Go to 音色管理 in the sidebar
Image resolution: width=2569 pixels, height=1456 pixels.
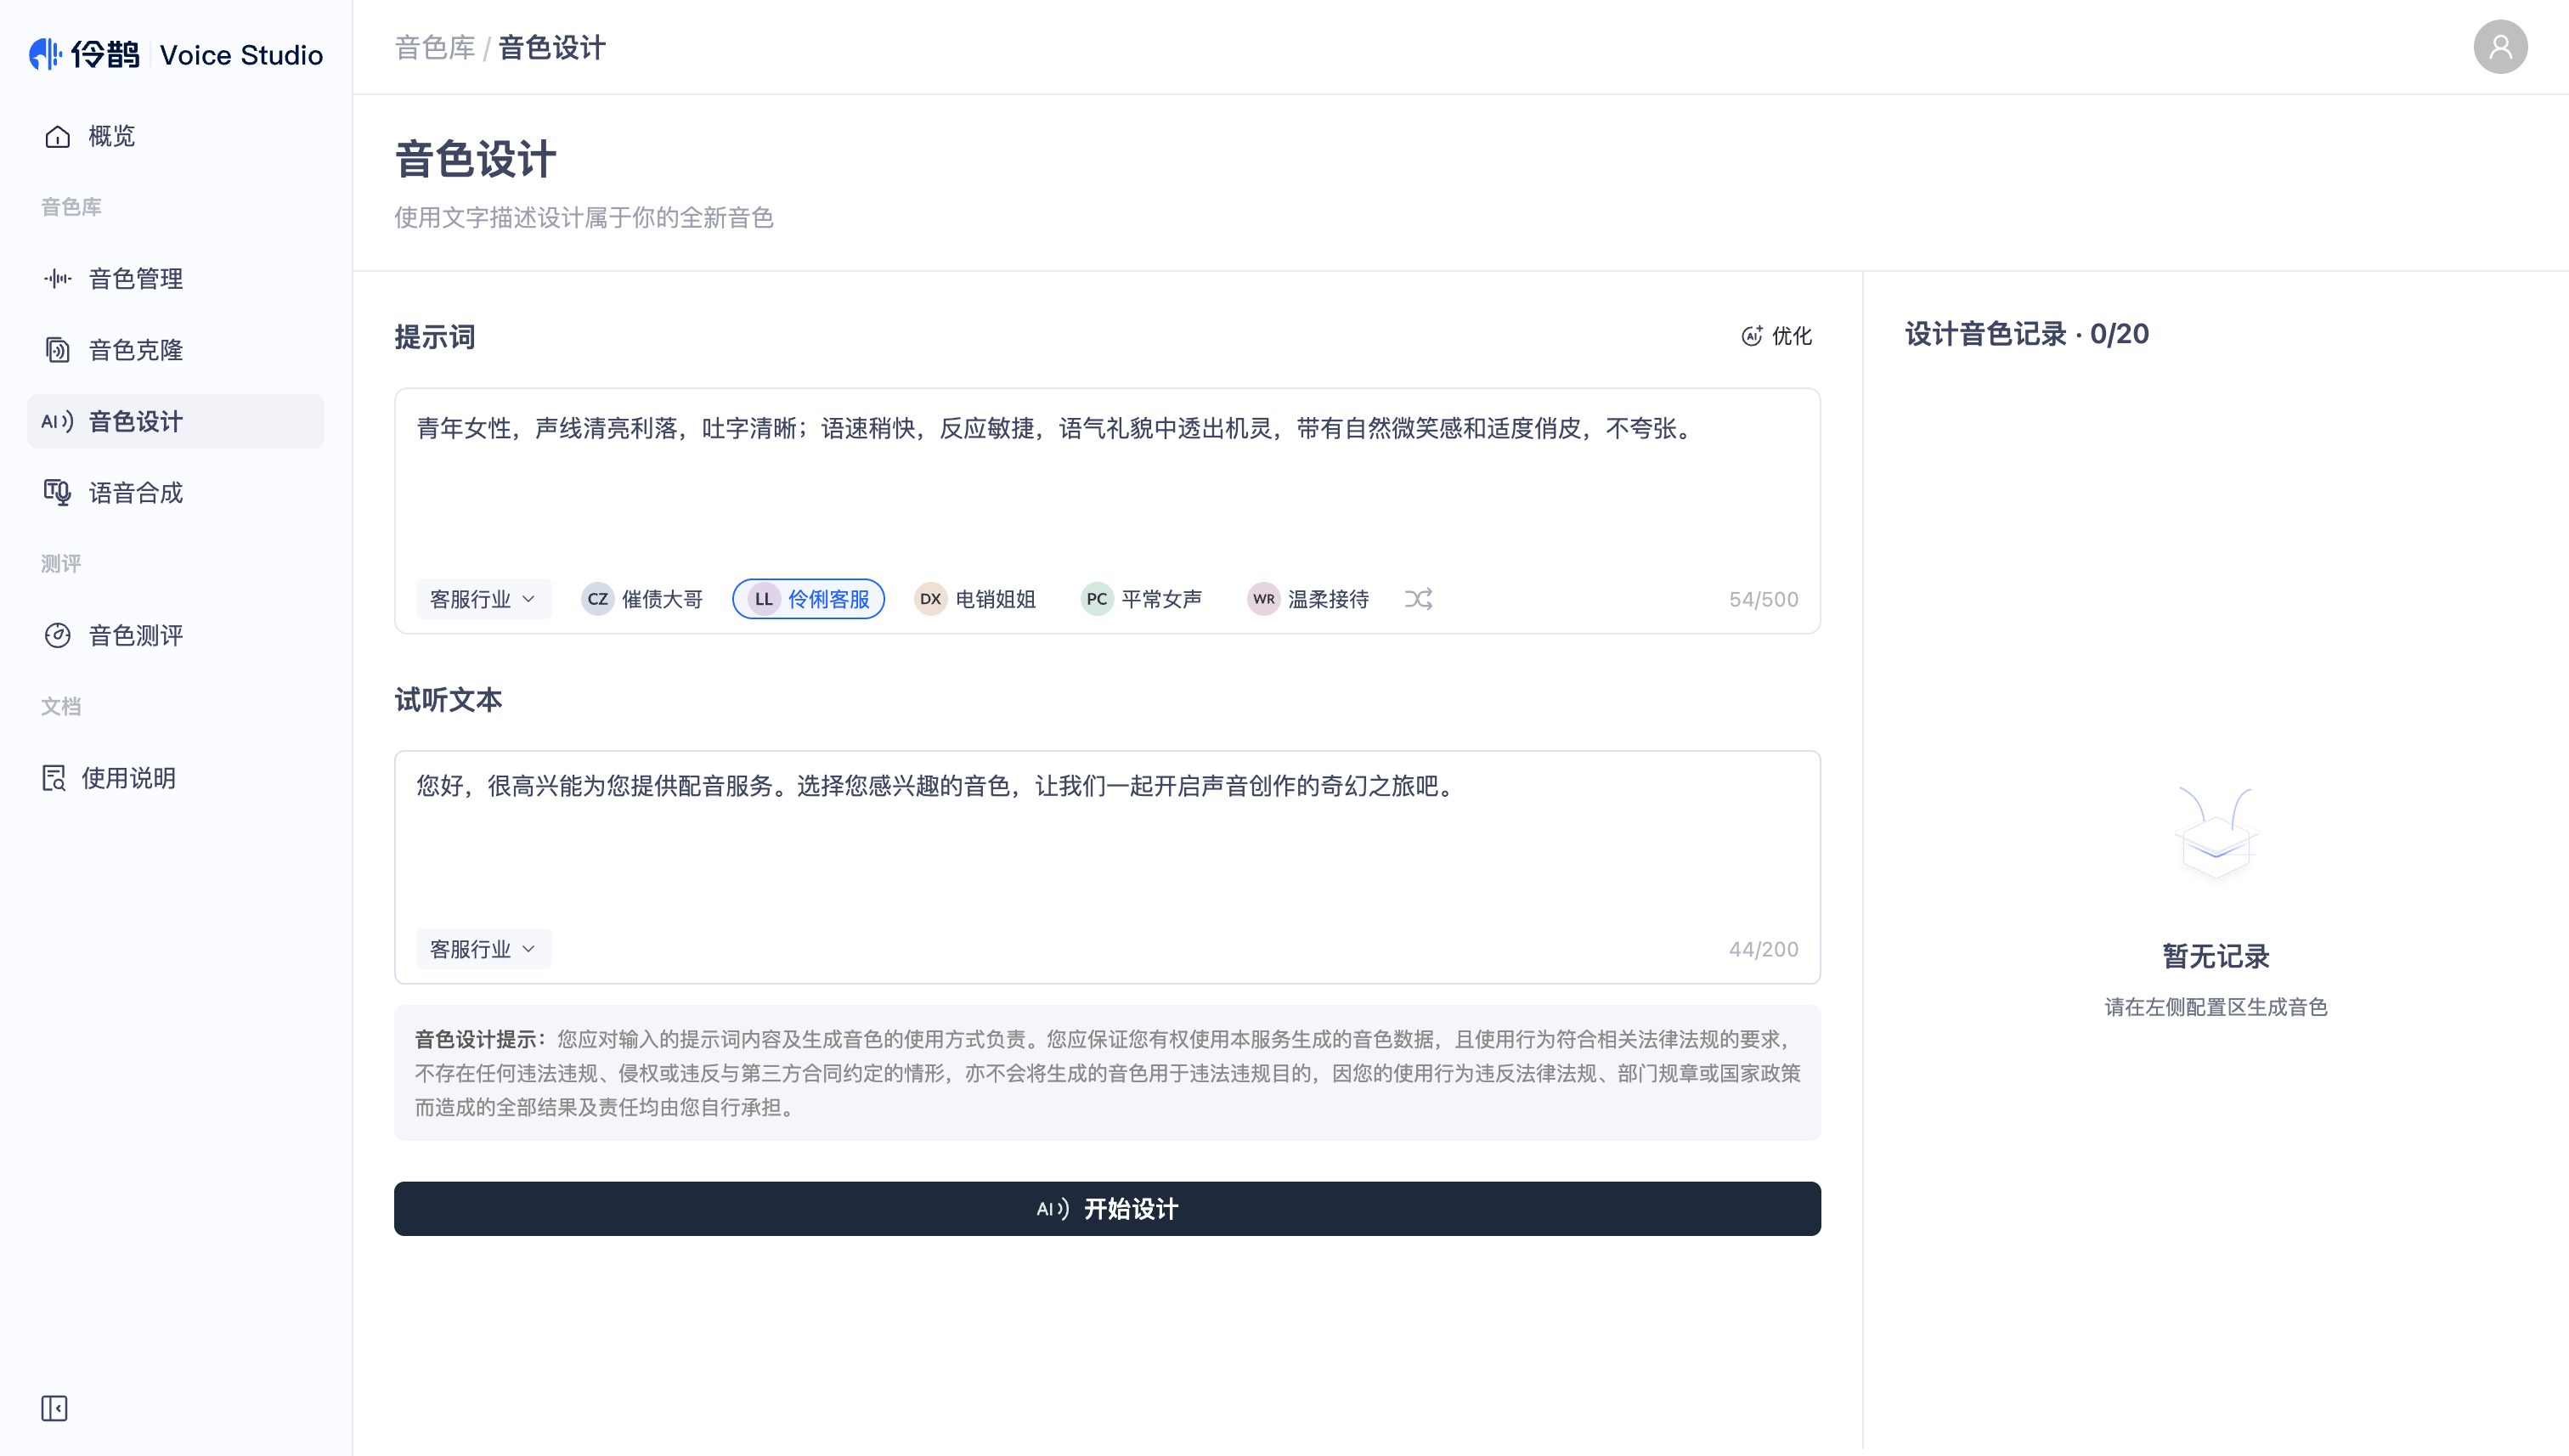(x=176, y=278)
